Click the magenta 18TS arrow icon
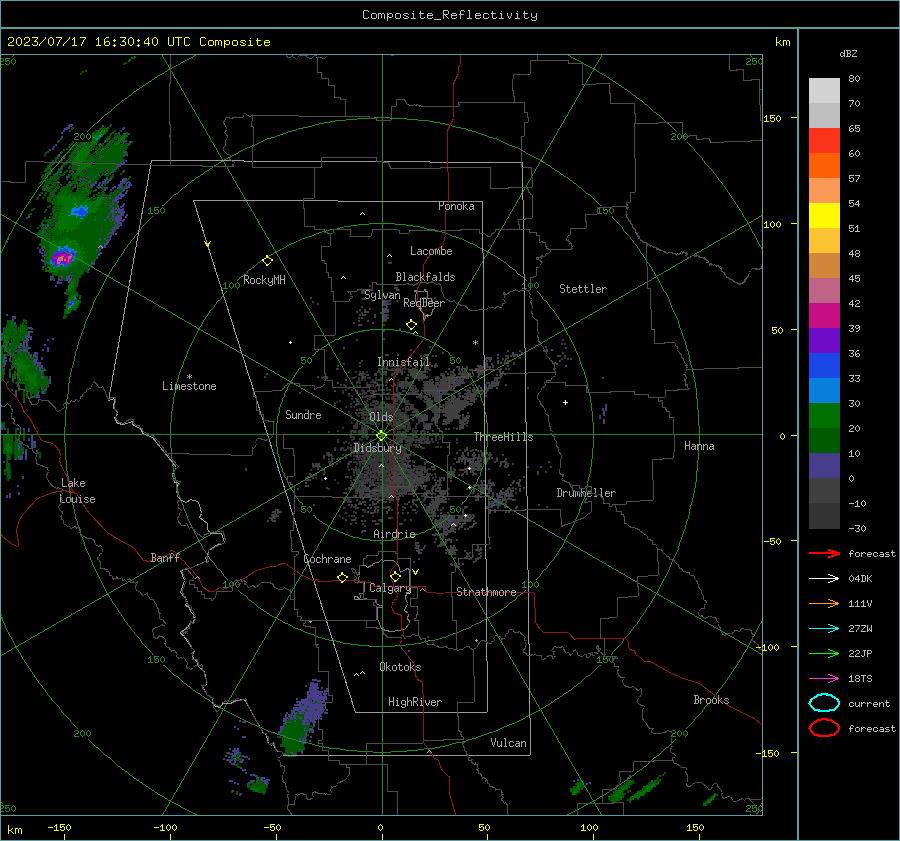 (x=824, y=679)
